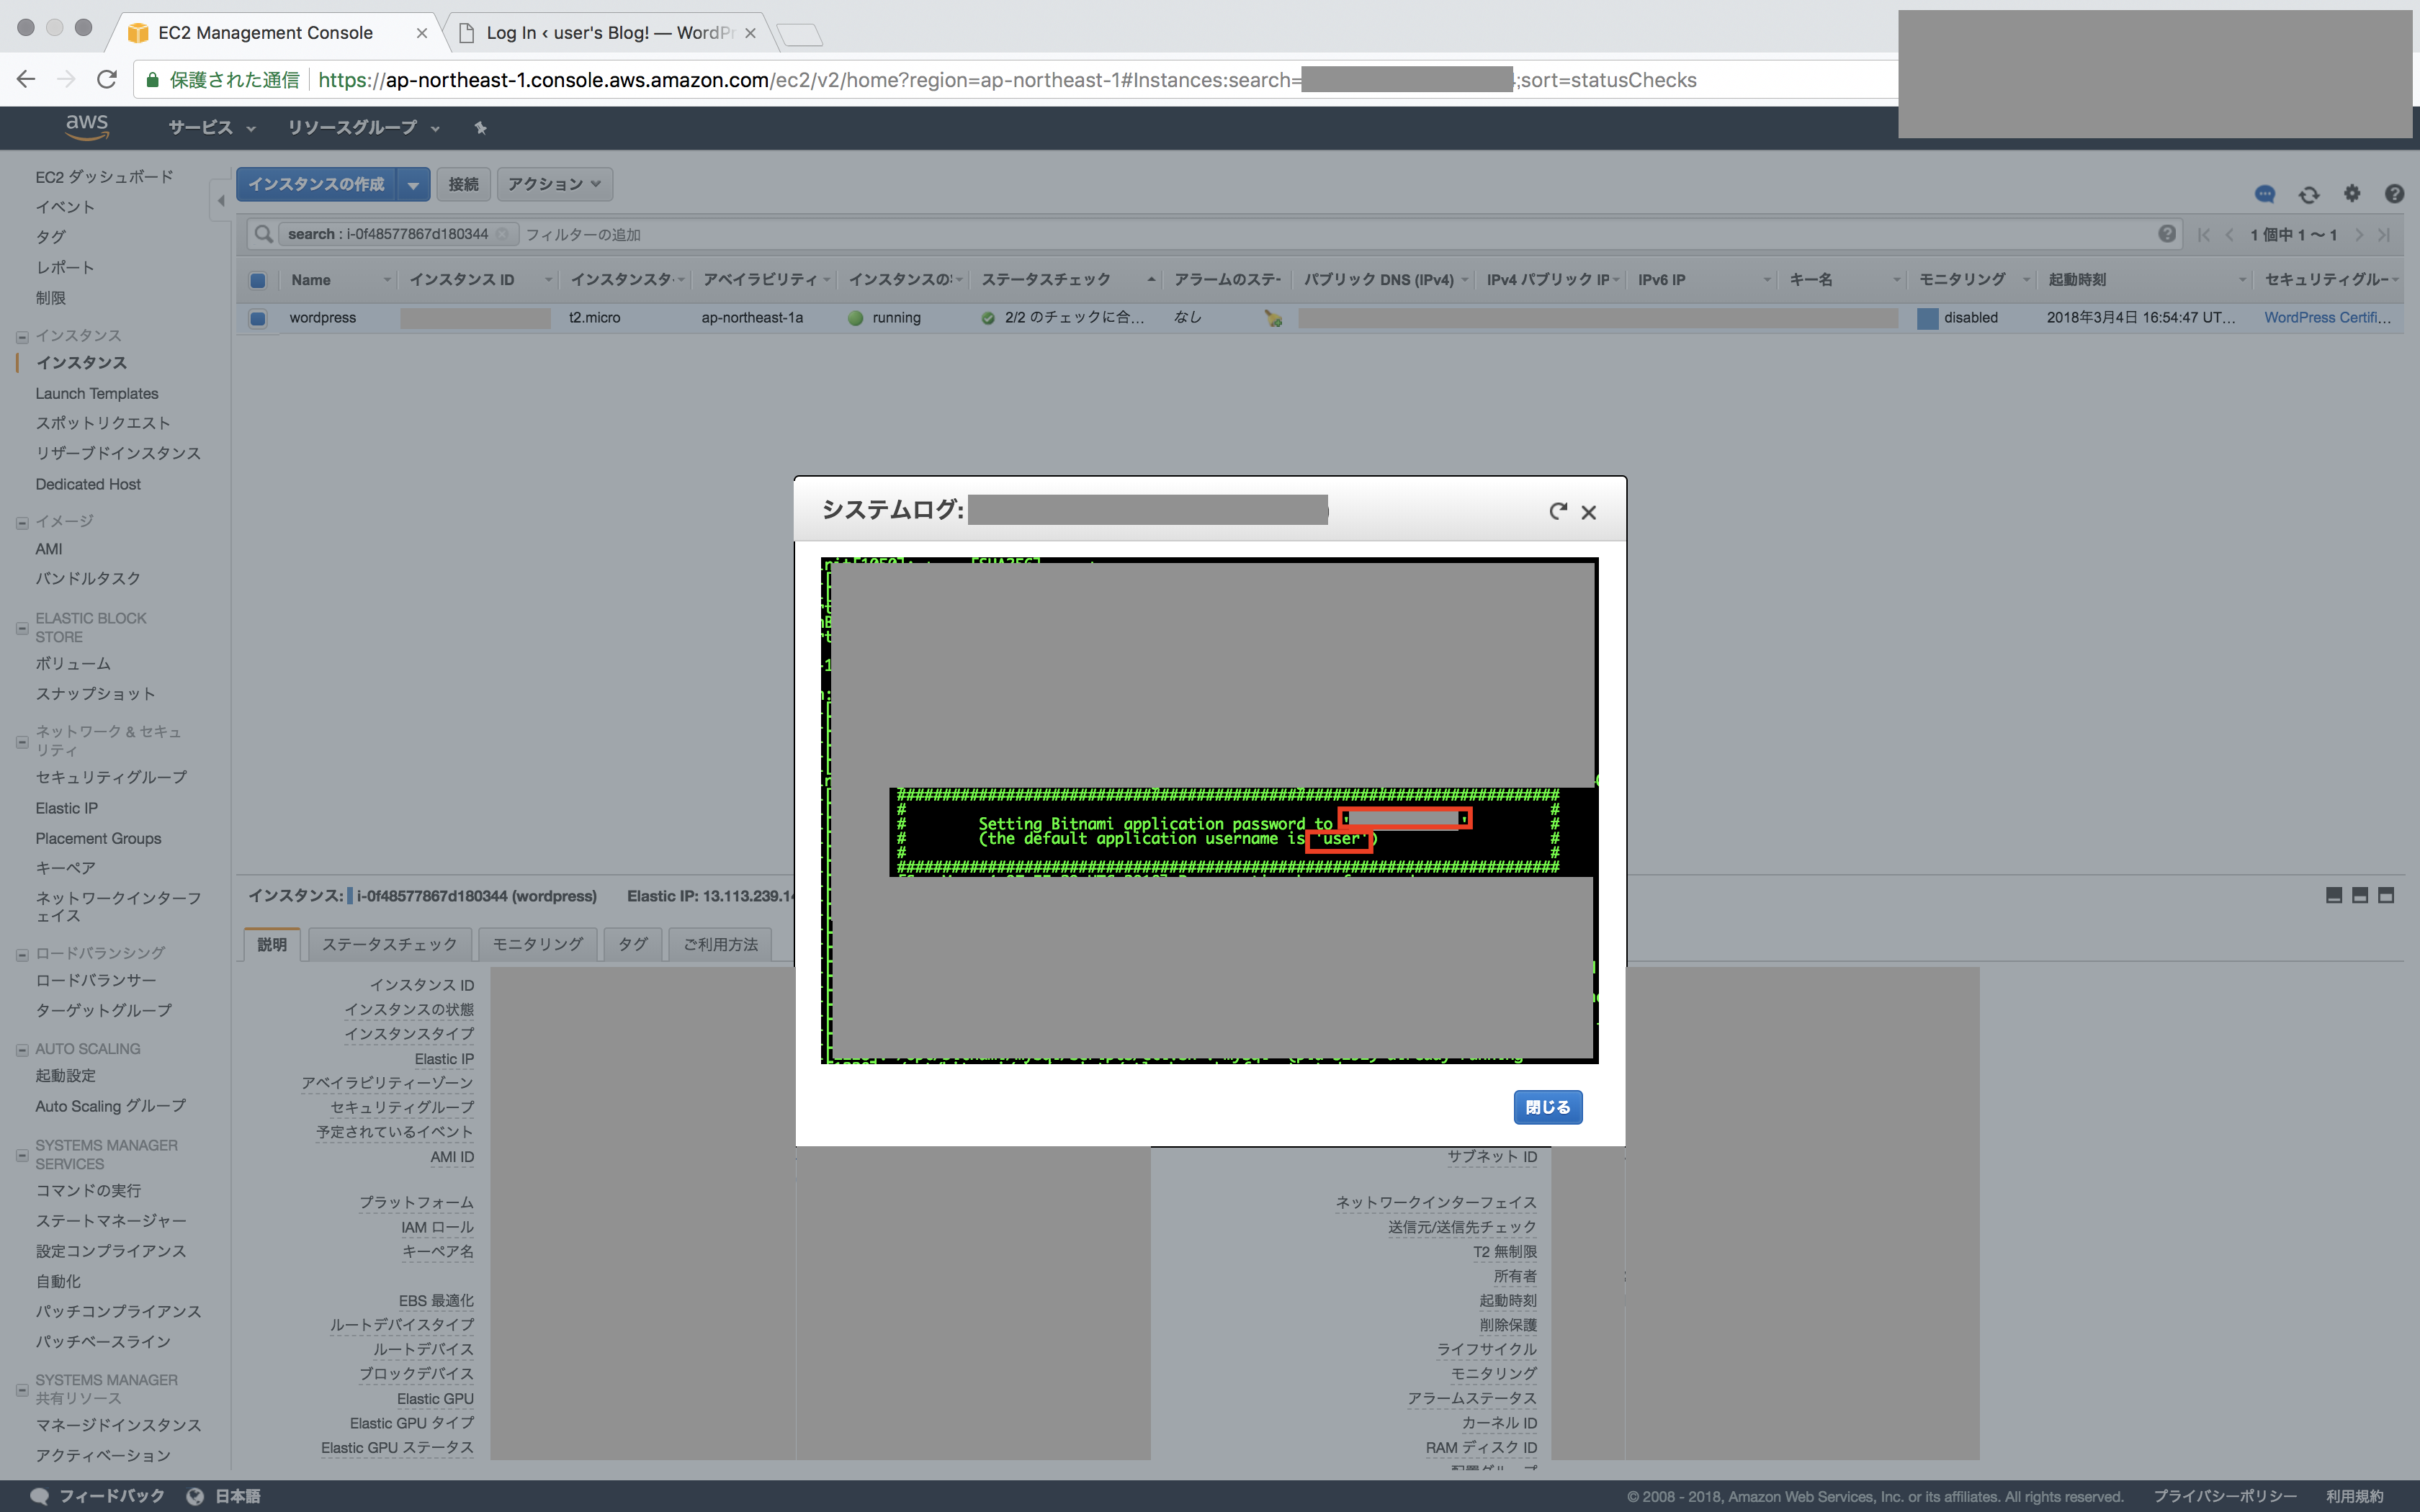2420x1512 pixels.
Task: Open the アクション dropdown
Action: coord(555,184)
